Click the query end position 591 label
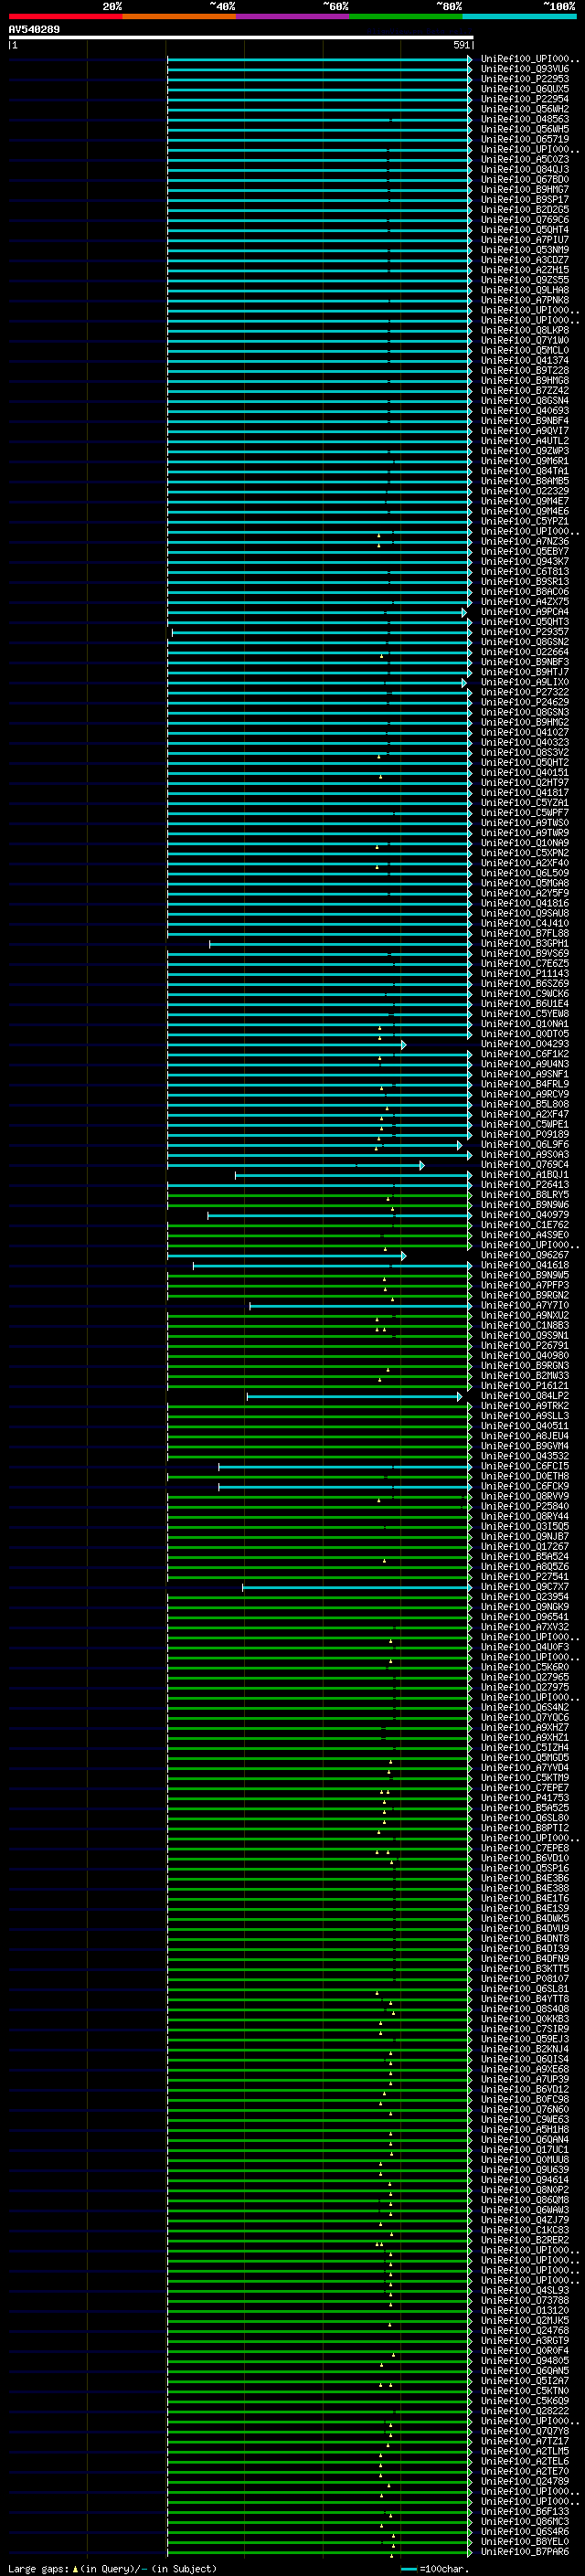 [x=462, y=45]
